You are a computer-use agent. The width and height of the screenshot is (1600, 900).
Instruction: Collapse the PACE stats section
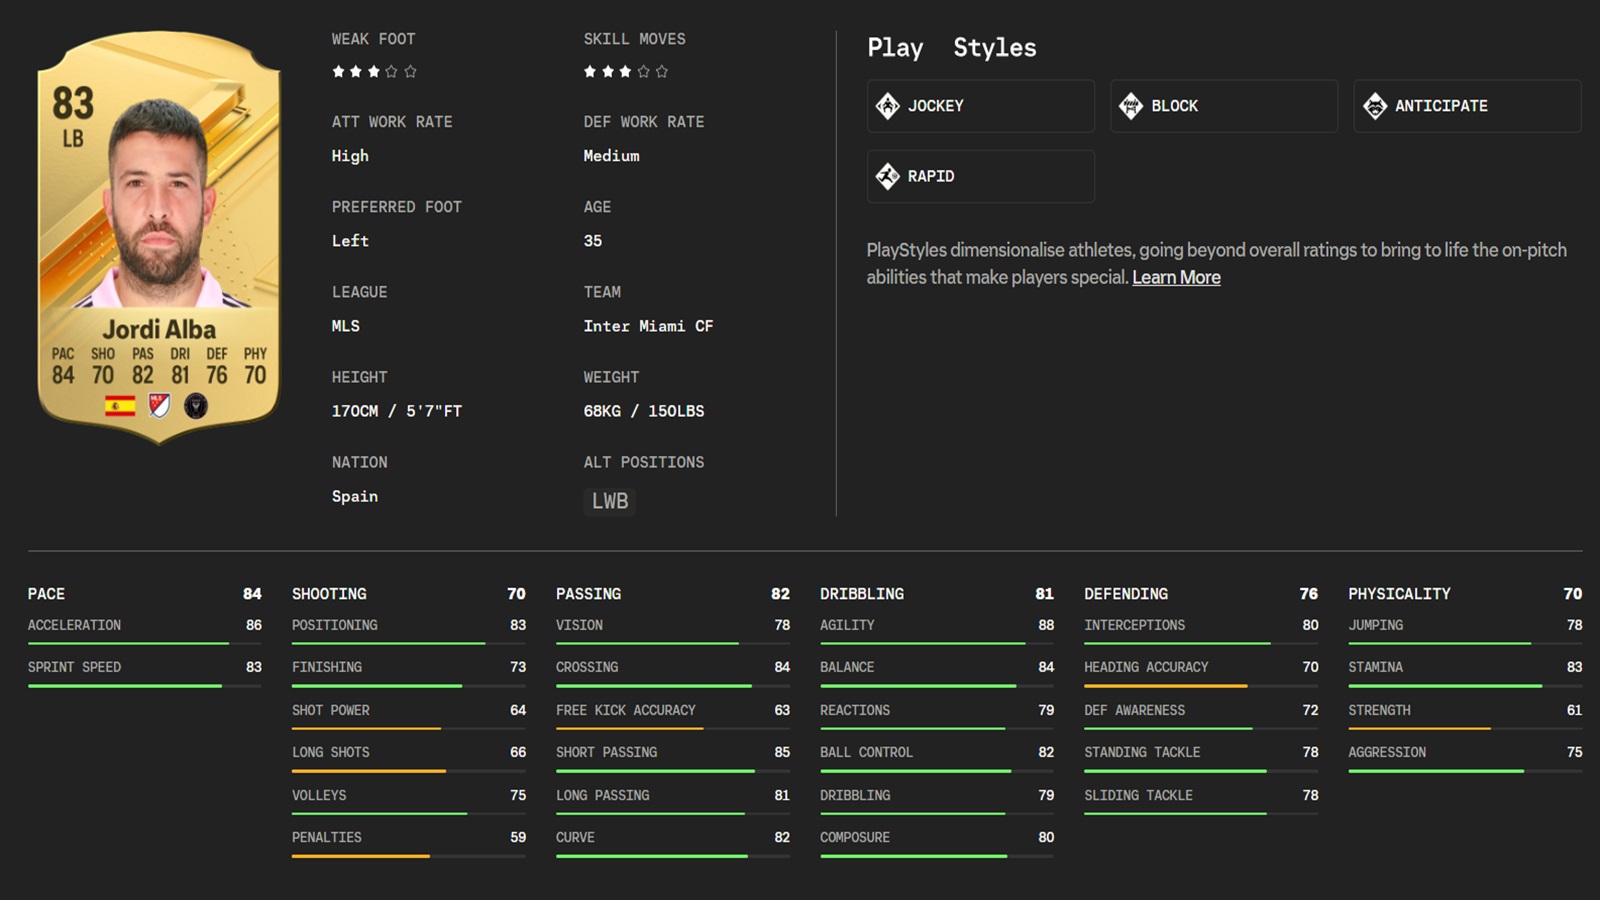(x=46, y=593)
